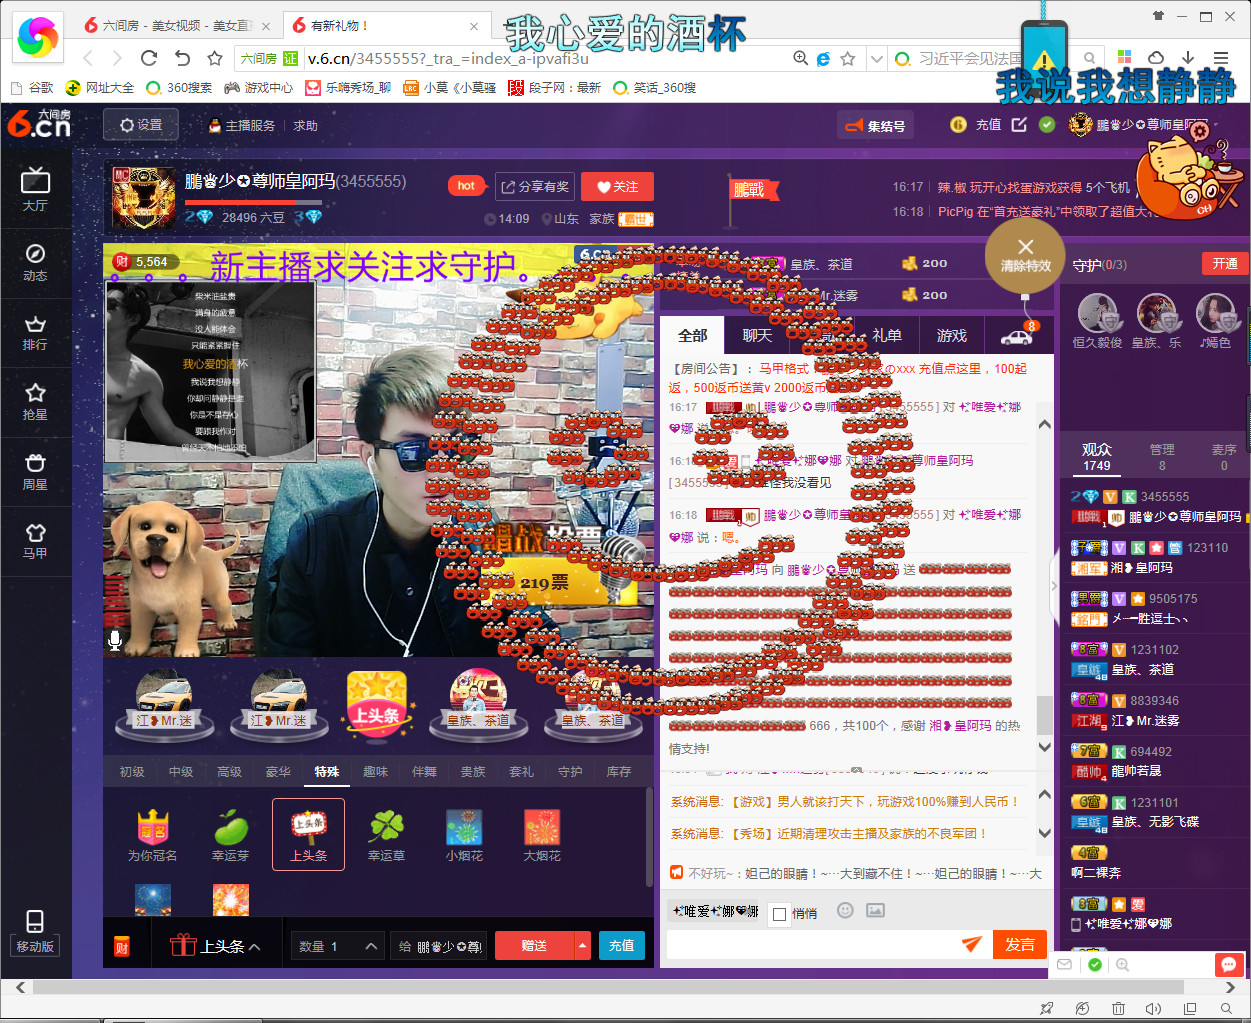Switch to the 全部 chat tab
Image resolution: width=1251 pixels, height=1023 pixels.
point(692,336)
